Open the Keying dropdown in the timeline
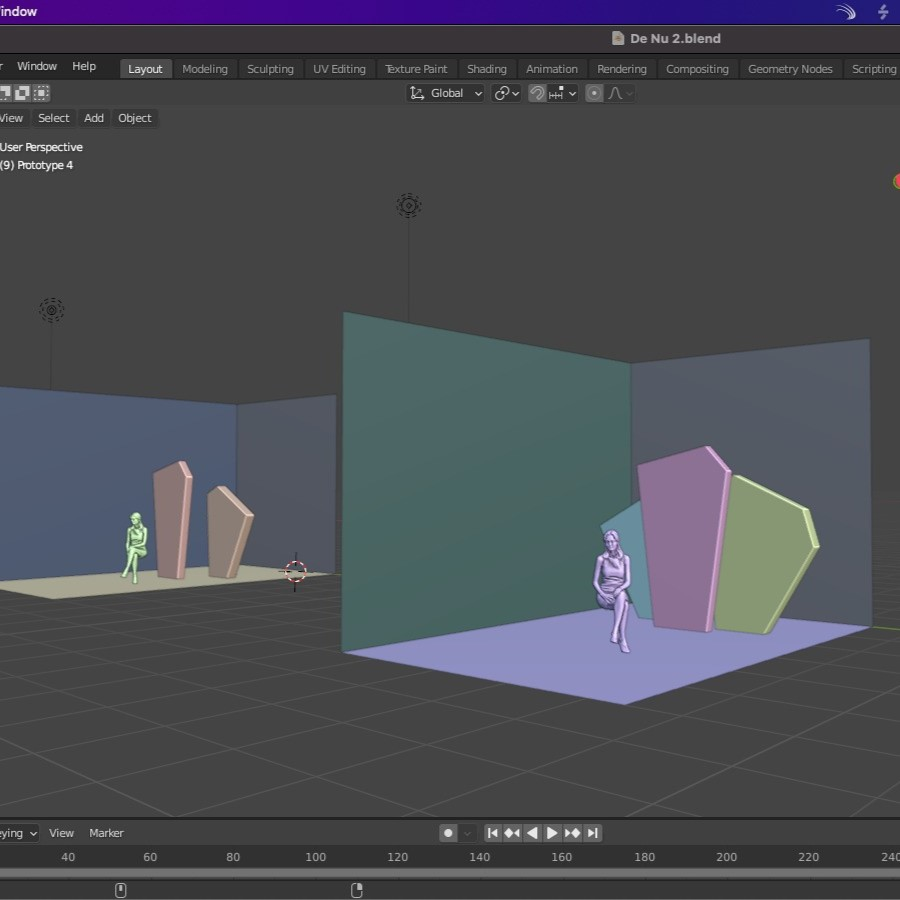This screenshot has height=900, width=900. point(20,833)
